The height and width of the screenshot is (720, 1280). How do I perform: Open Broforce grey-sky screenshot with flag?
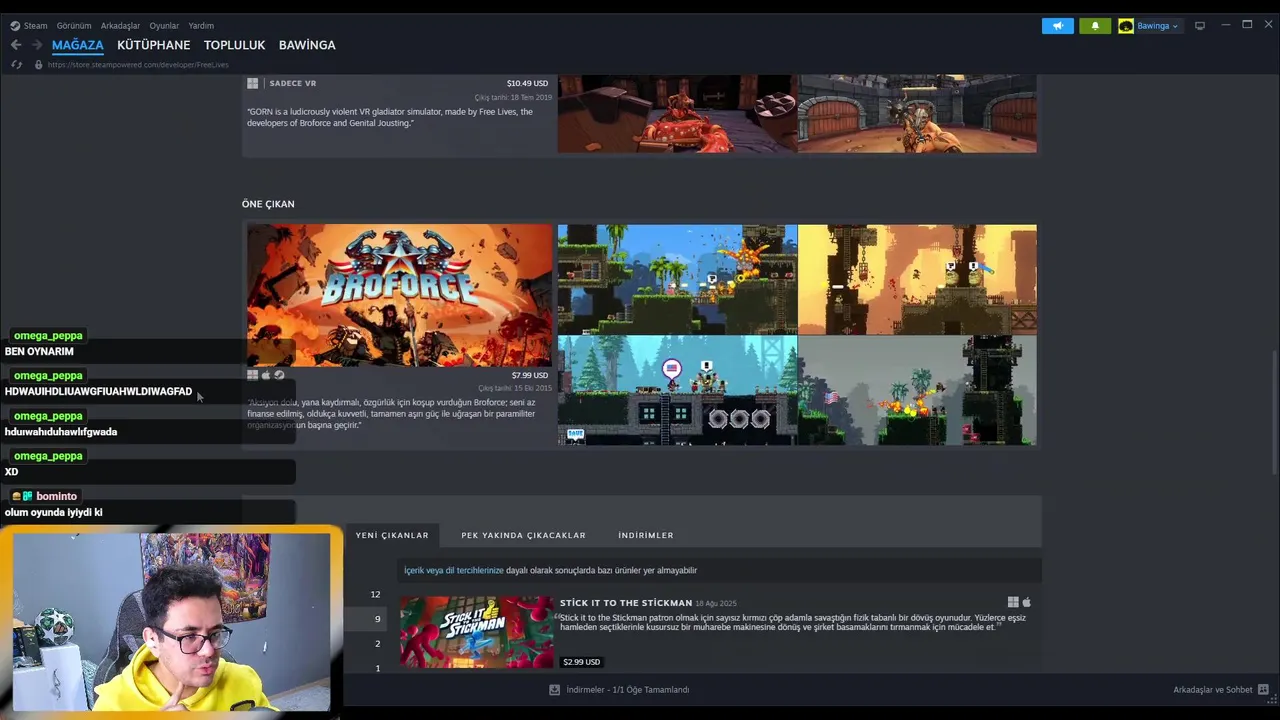click(917, 390)
